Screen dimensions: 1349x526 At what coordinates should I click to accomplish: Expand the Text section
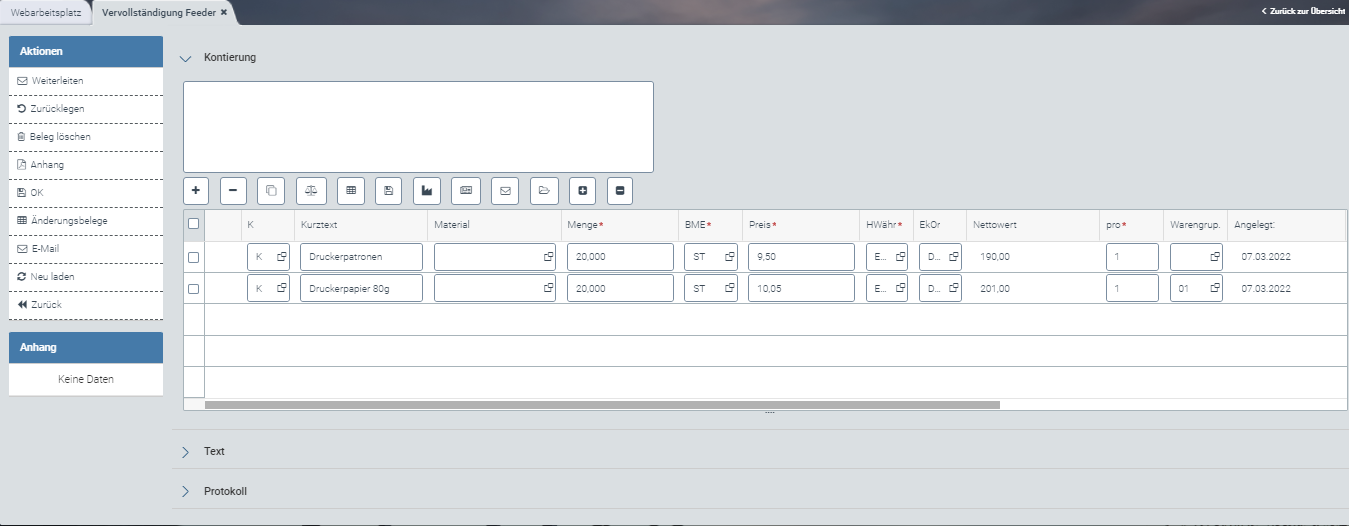coord(185,452)
